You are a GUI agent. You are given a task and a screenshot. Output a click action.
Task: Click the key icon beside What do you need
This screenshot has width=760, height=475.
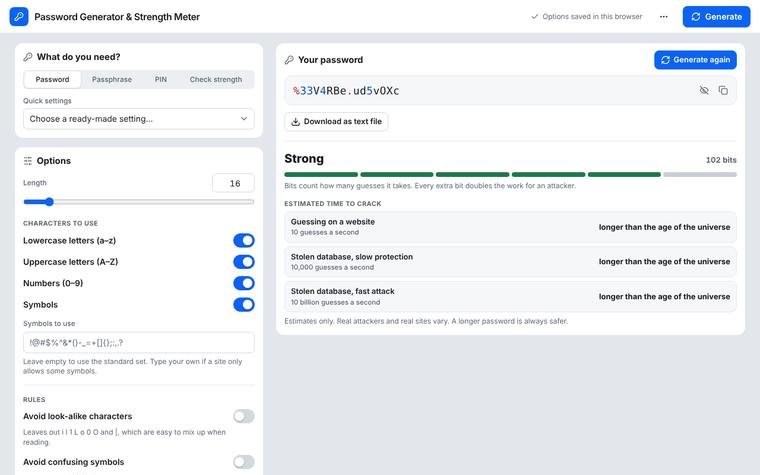point(28,57)
